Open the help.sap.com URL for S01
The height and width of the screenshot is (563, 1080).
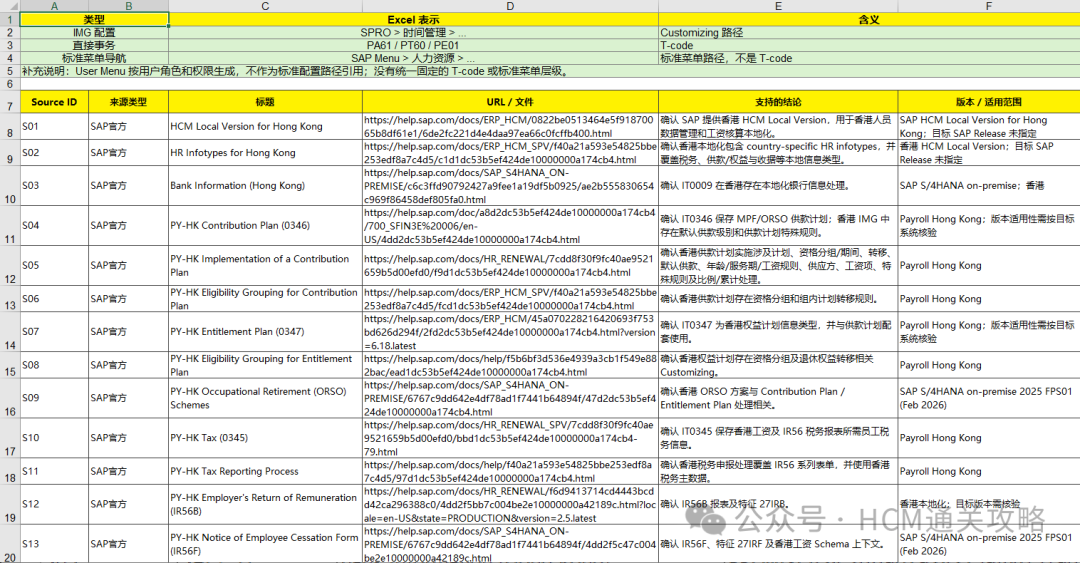click(510, 127)
